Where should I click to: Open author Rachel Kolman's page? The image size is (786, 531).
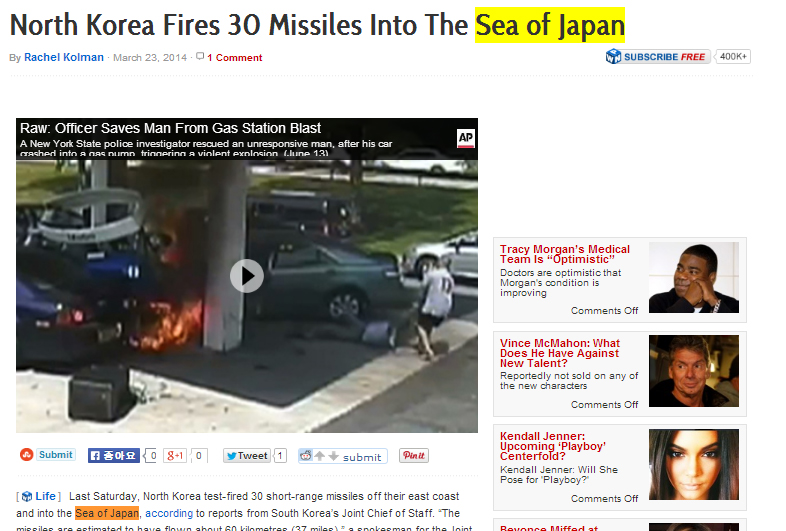(64, 57)
